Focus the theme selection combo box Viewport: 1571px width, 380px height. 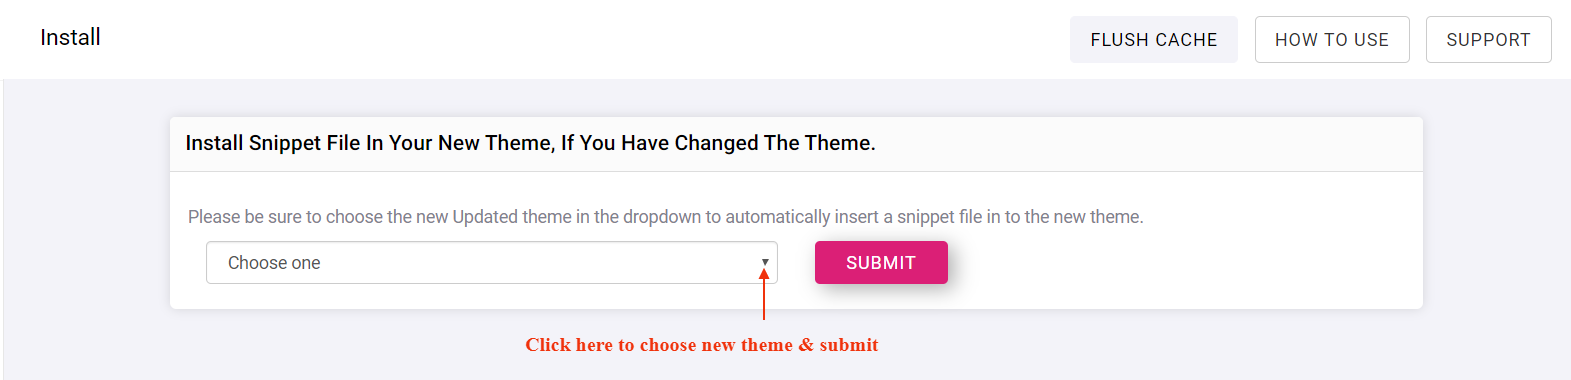click(492, 263)
